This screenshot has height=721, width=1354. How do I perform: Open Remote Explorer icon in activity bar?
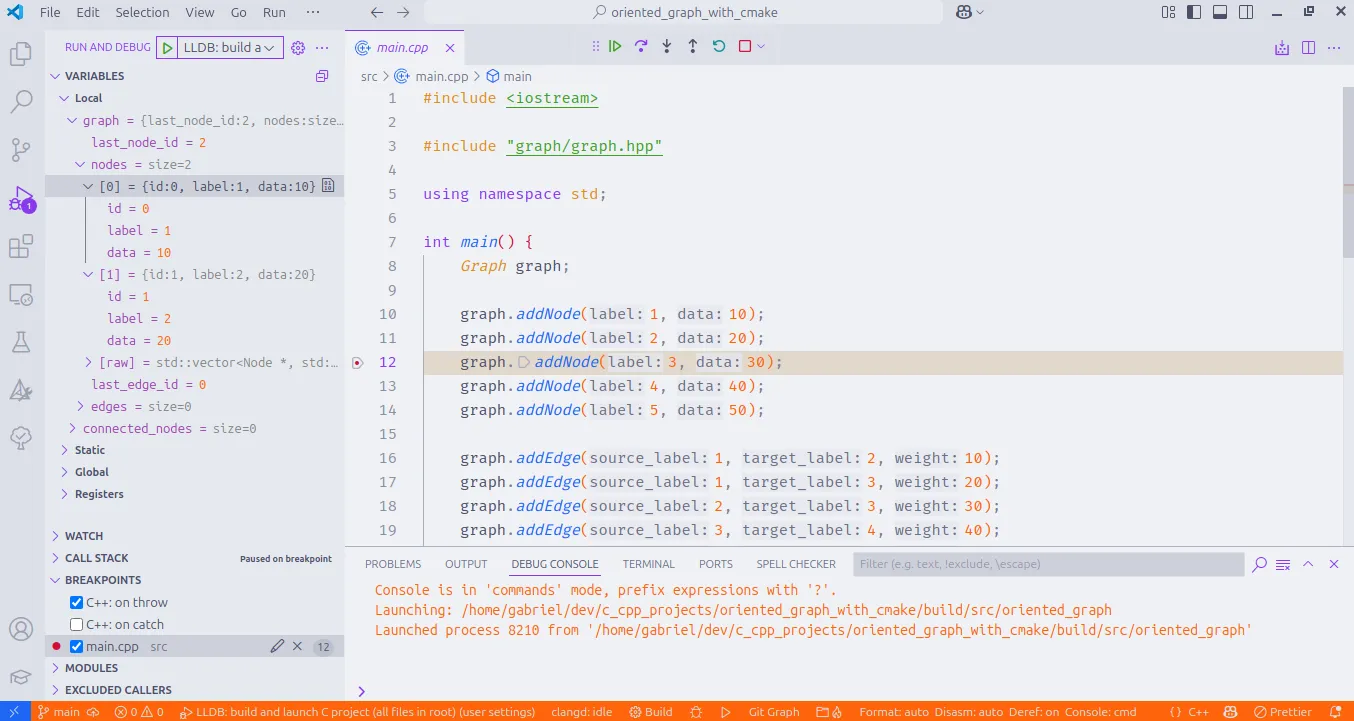coord(21,294)
